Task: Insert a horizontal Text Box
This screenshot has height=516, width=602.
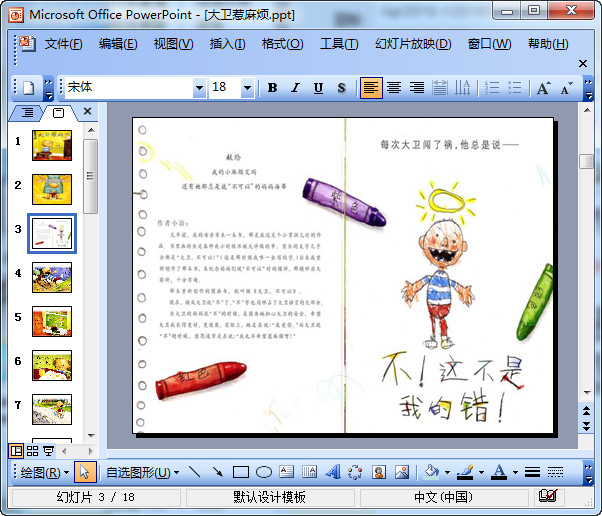Action: pos(286,472)
